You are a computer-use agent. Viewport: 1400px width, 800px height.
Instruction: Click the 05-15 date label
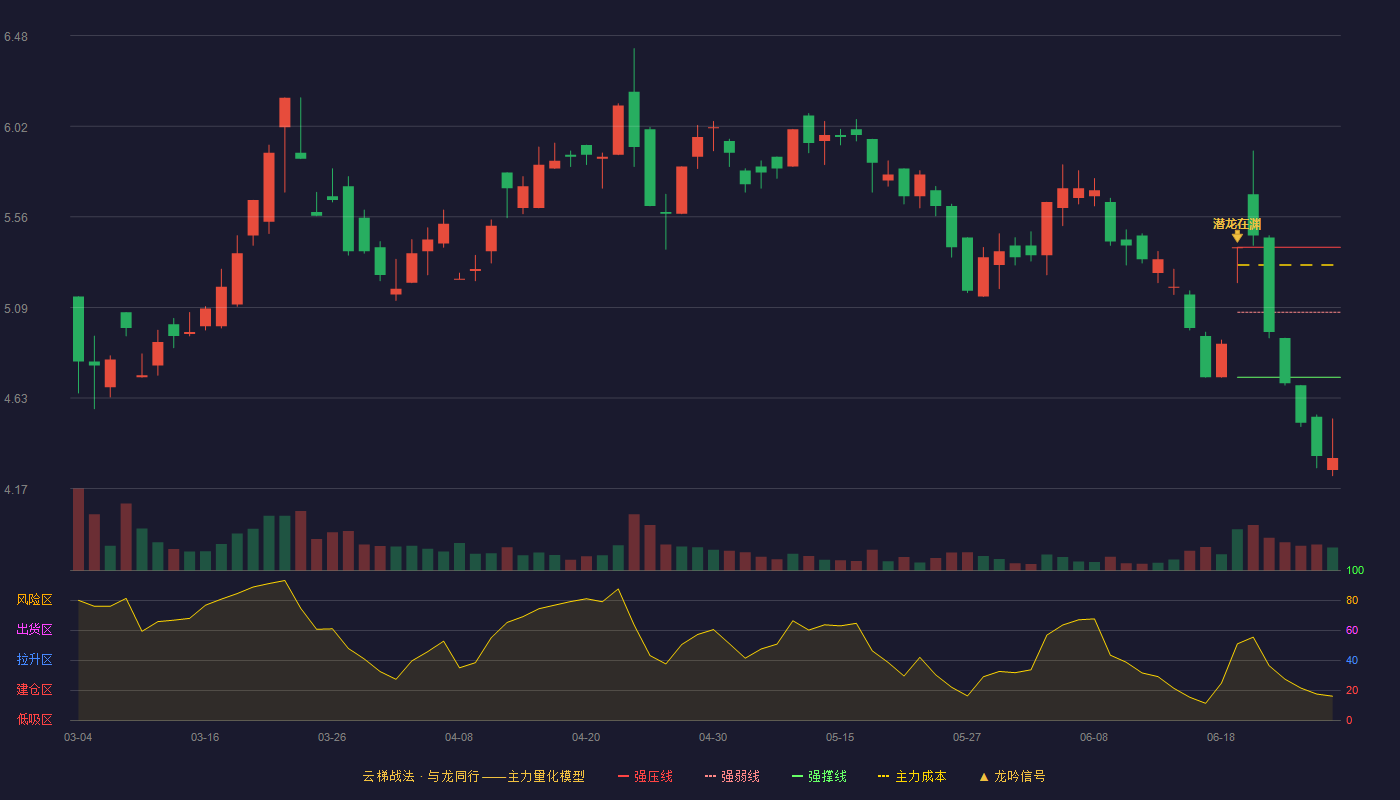pos(840,737)
